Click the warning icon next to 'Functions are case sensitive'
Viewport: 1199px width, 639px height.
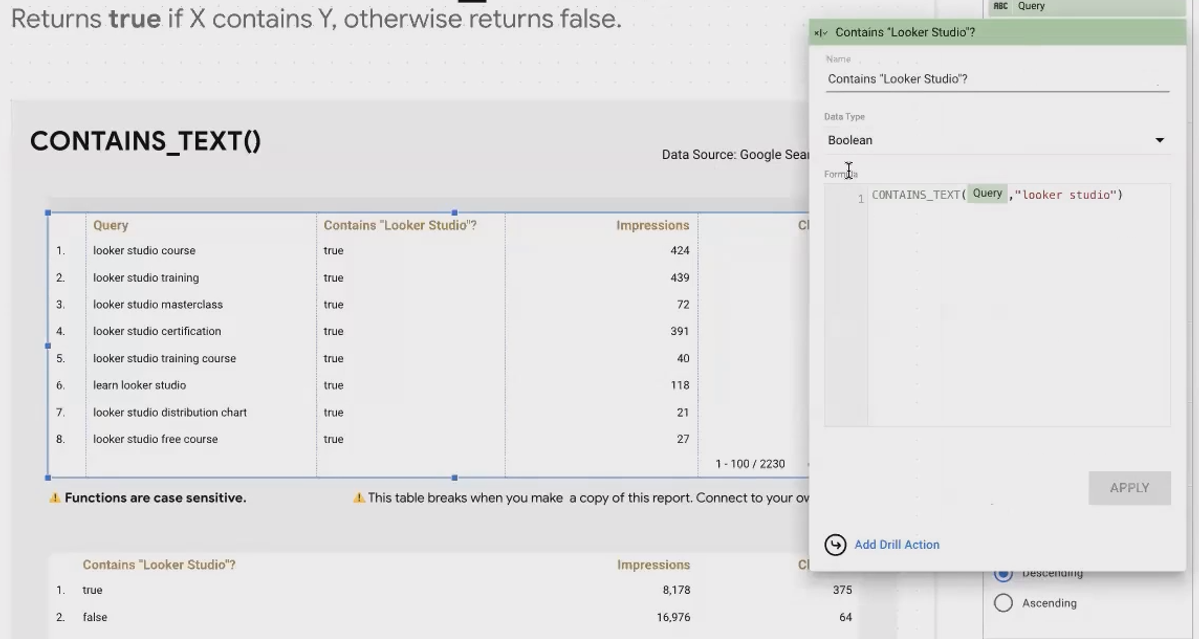55,498
